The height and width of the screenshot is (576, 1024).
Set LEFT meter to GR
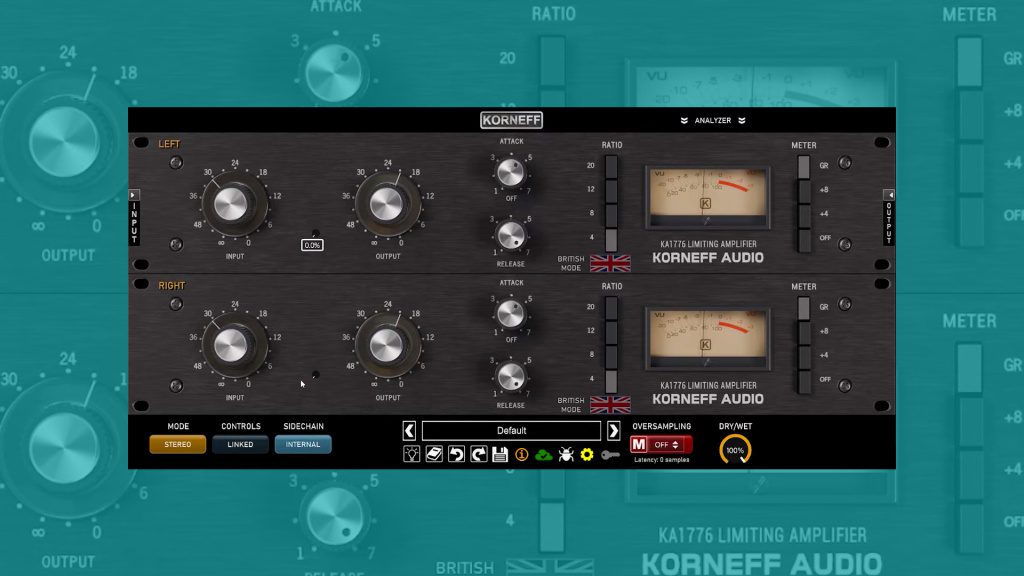(x=804, y=167)
